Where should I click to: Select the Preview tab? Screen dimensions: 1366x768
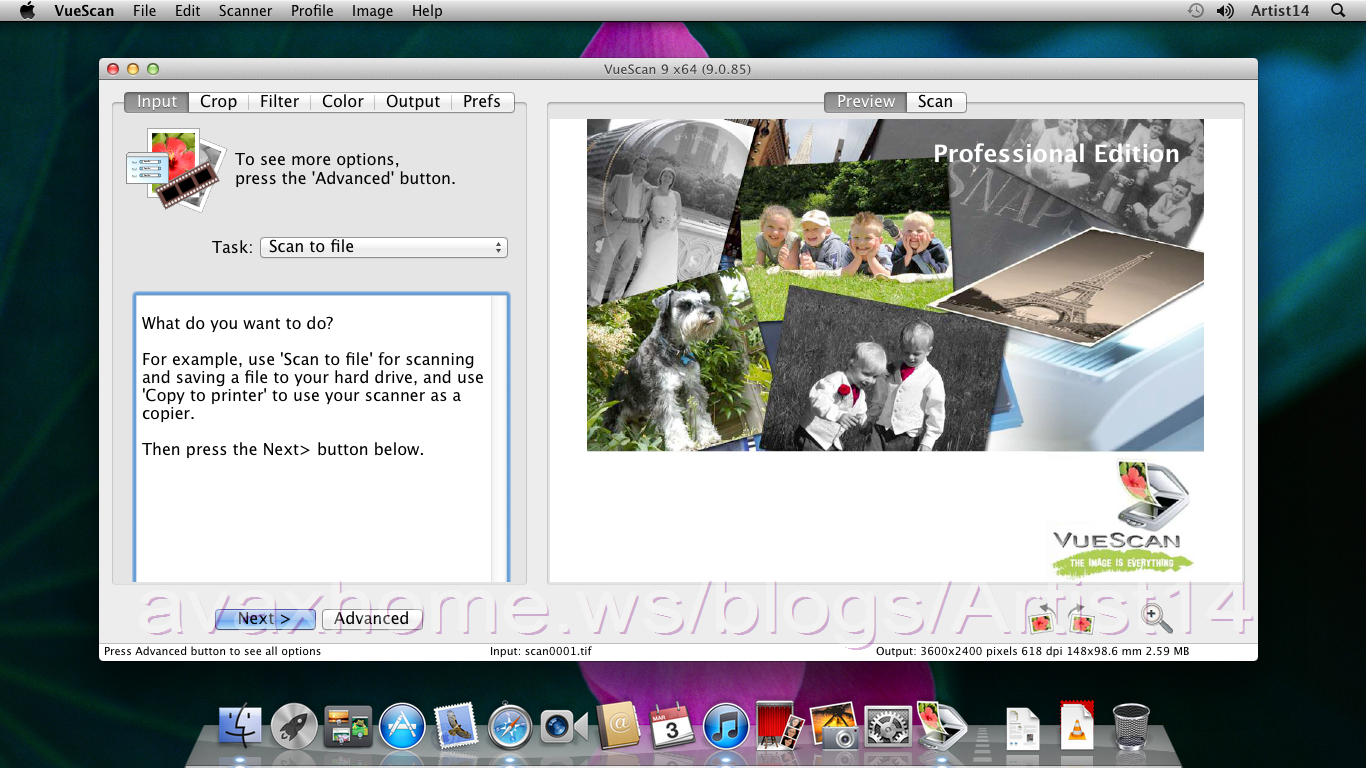coord(865,102)
